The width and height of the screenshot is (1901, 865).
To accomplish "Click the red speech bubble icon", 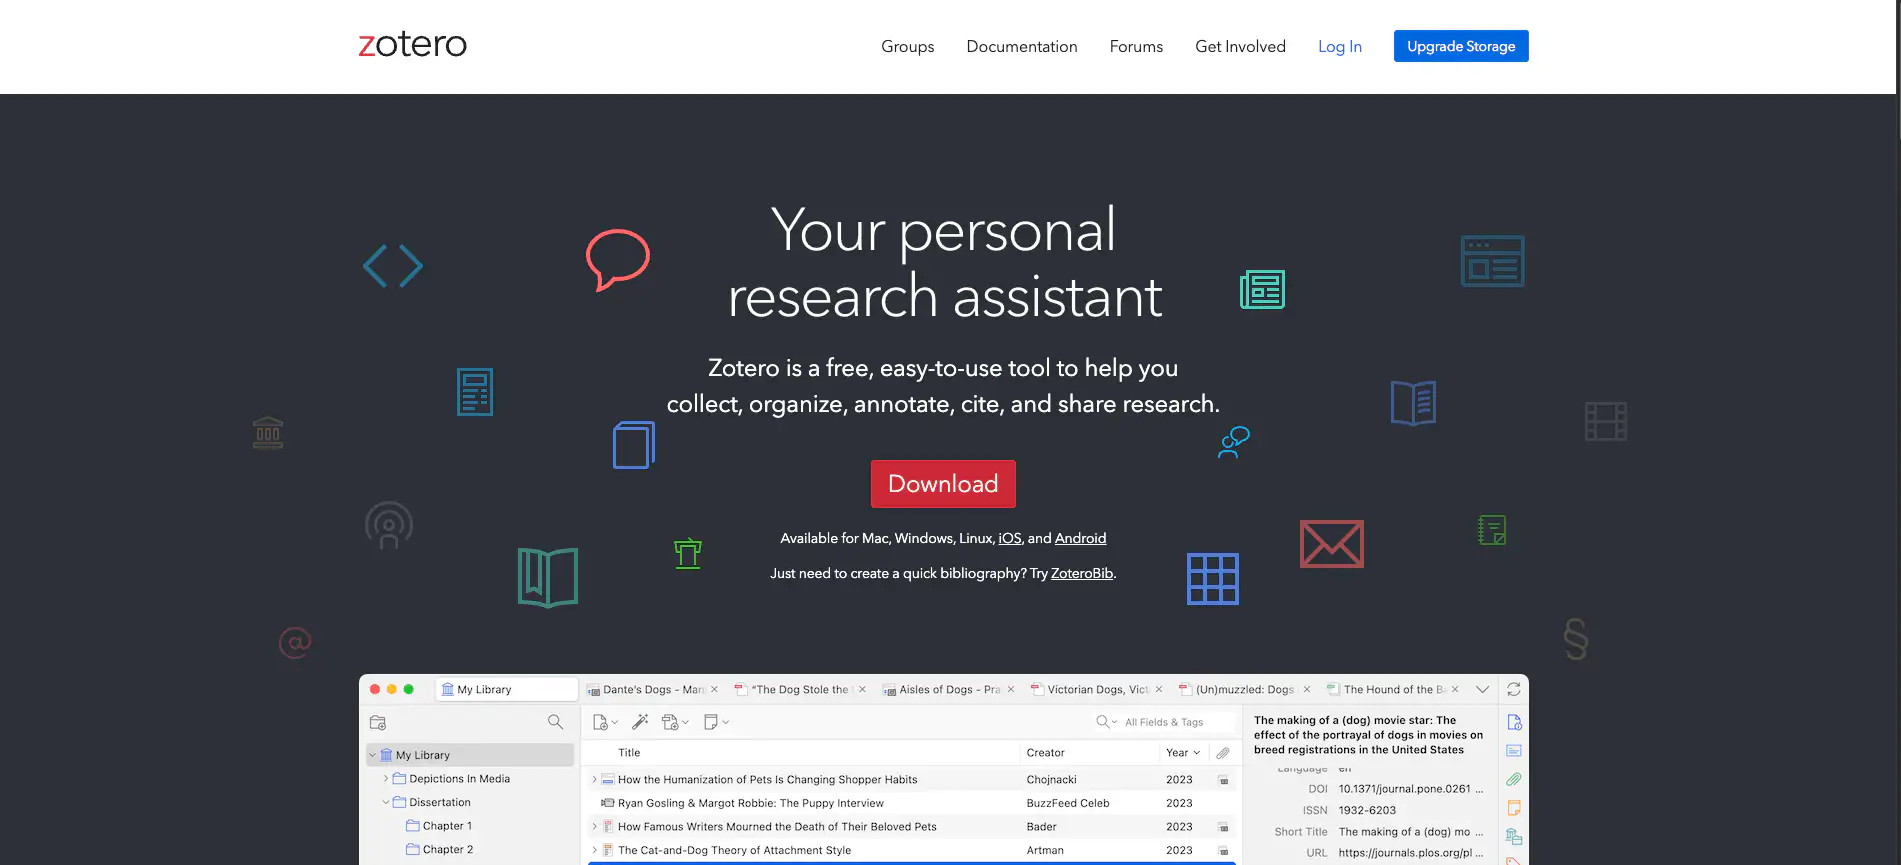I will [617, 260].
